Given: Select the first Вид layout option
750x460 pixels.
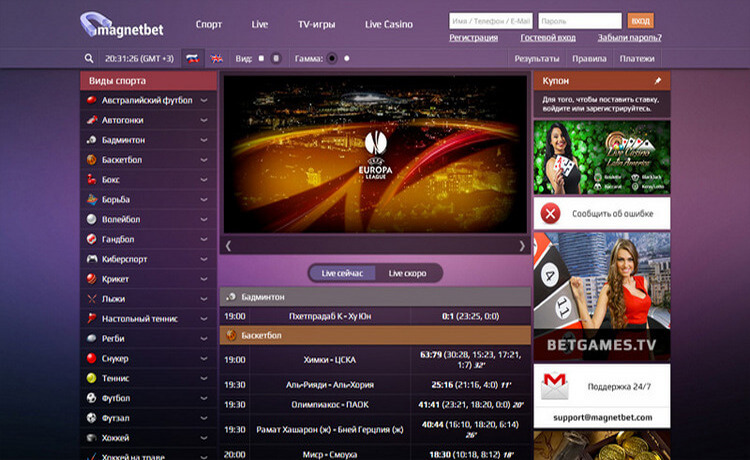Looking at the screenshot, I should pos(261,58).
